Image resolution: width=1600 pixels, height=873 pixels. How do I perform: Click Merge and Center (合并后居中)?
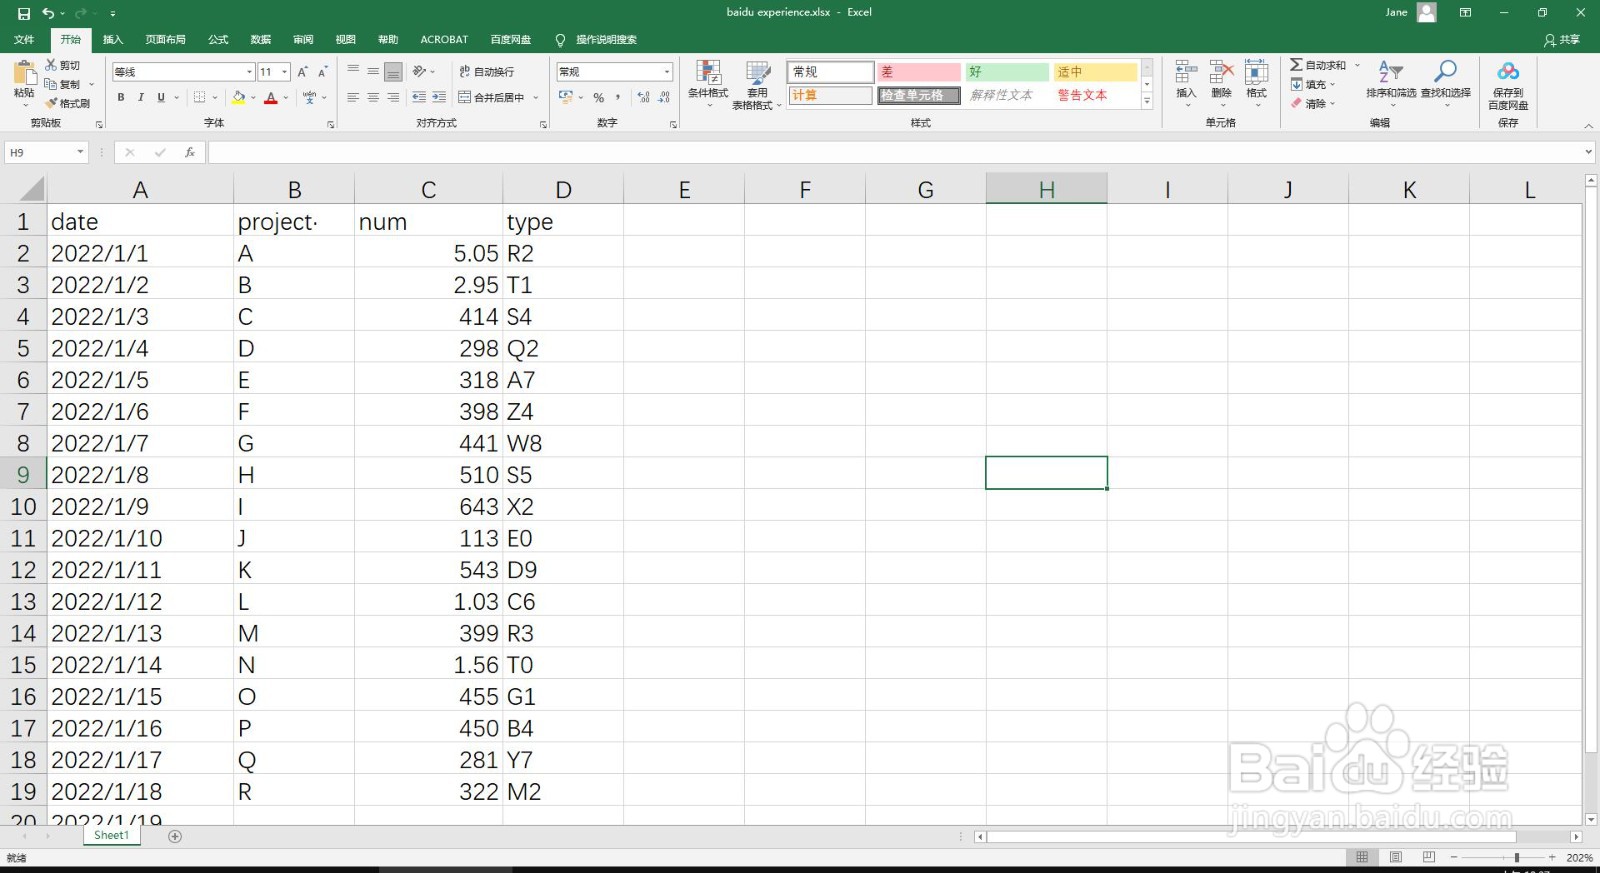coord(492,97)
